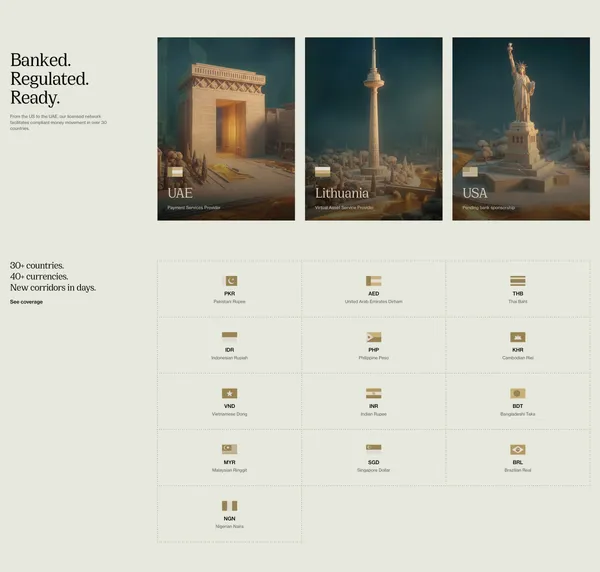
Task: Click the PKR currency code
Action: pyautogui.click(x=230, y=294)
